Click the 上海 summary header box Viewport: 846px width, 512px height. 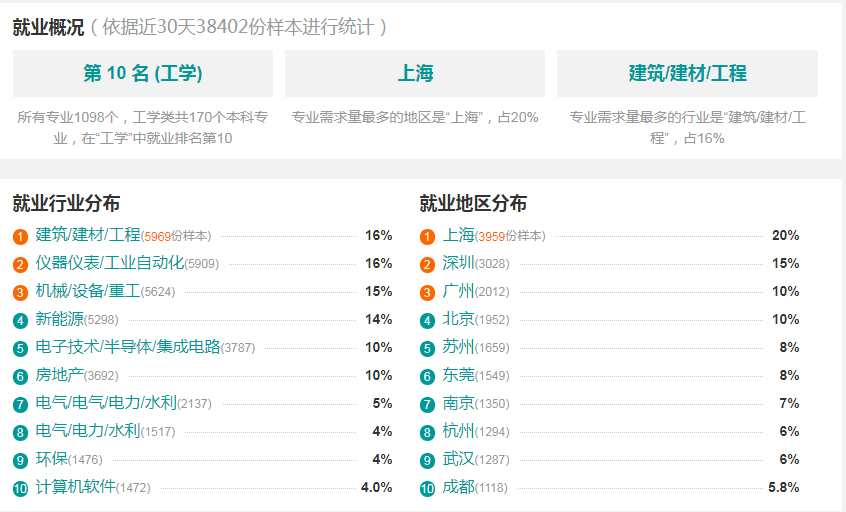pos(415,73)
